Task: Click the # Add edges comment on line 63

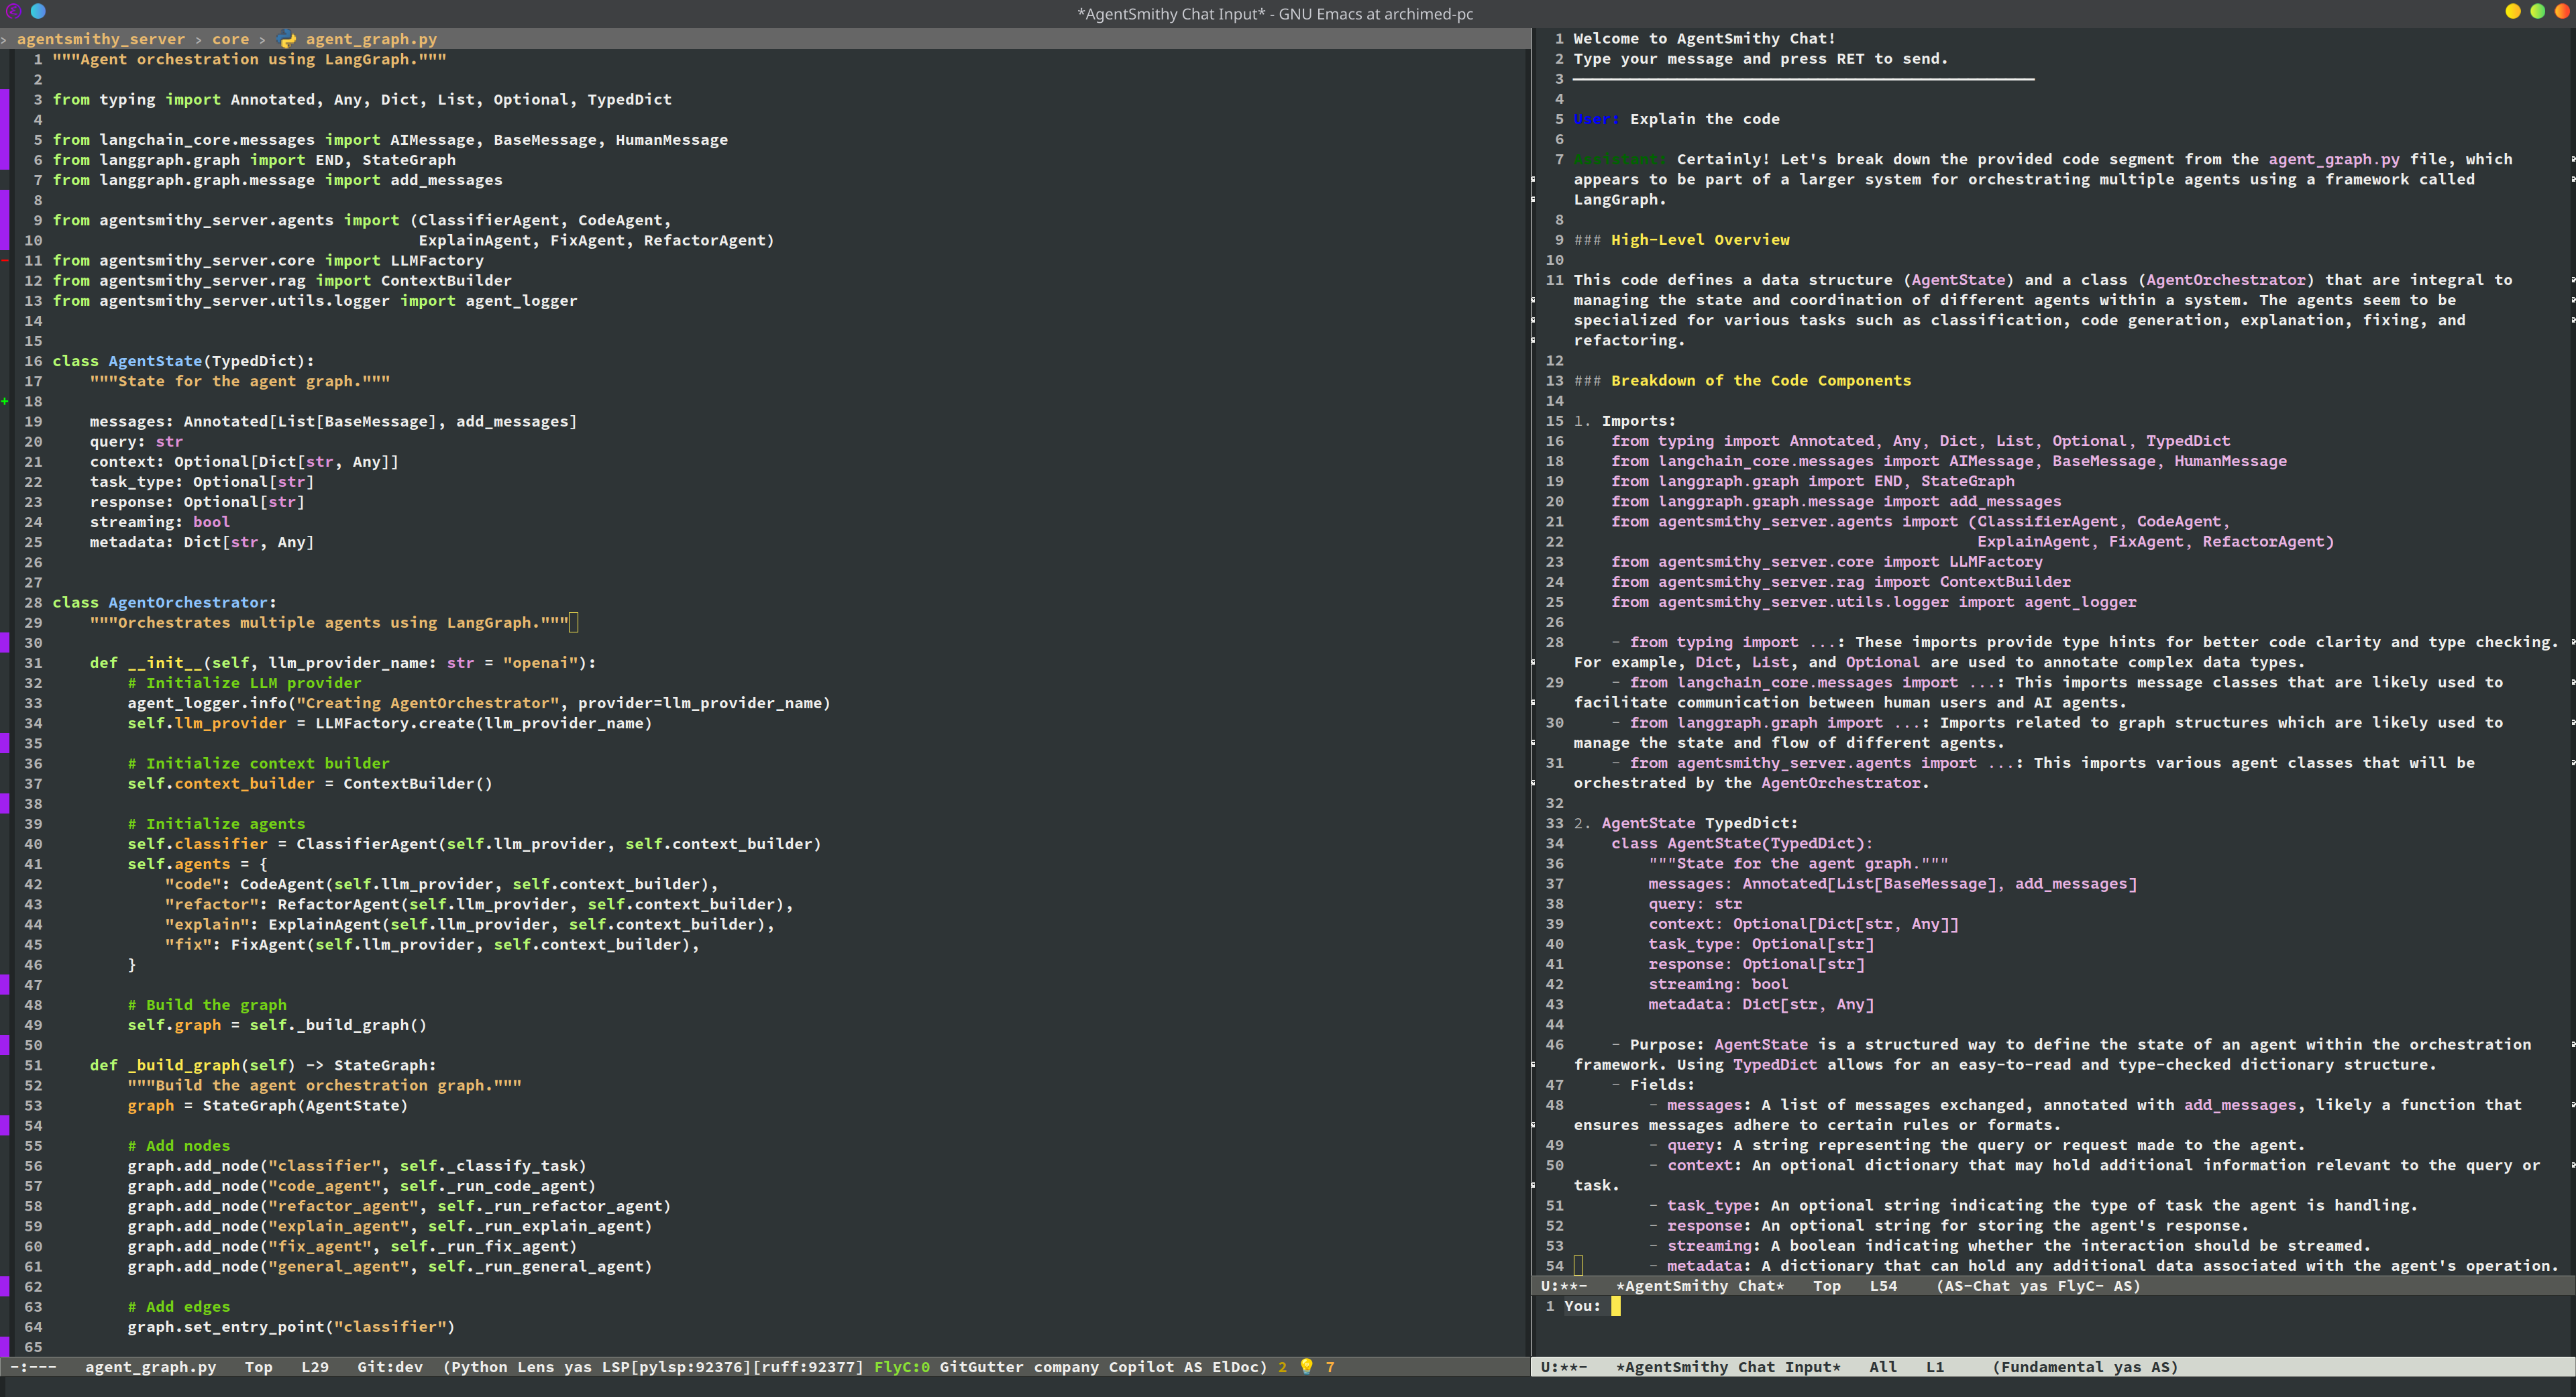Action: click(x=178, y=1306)
